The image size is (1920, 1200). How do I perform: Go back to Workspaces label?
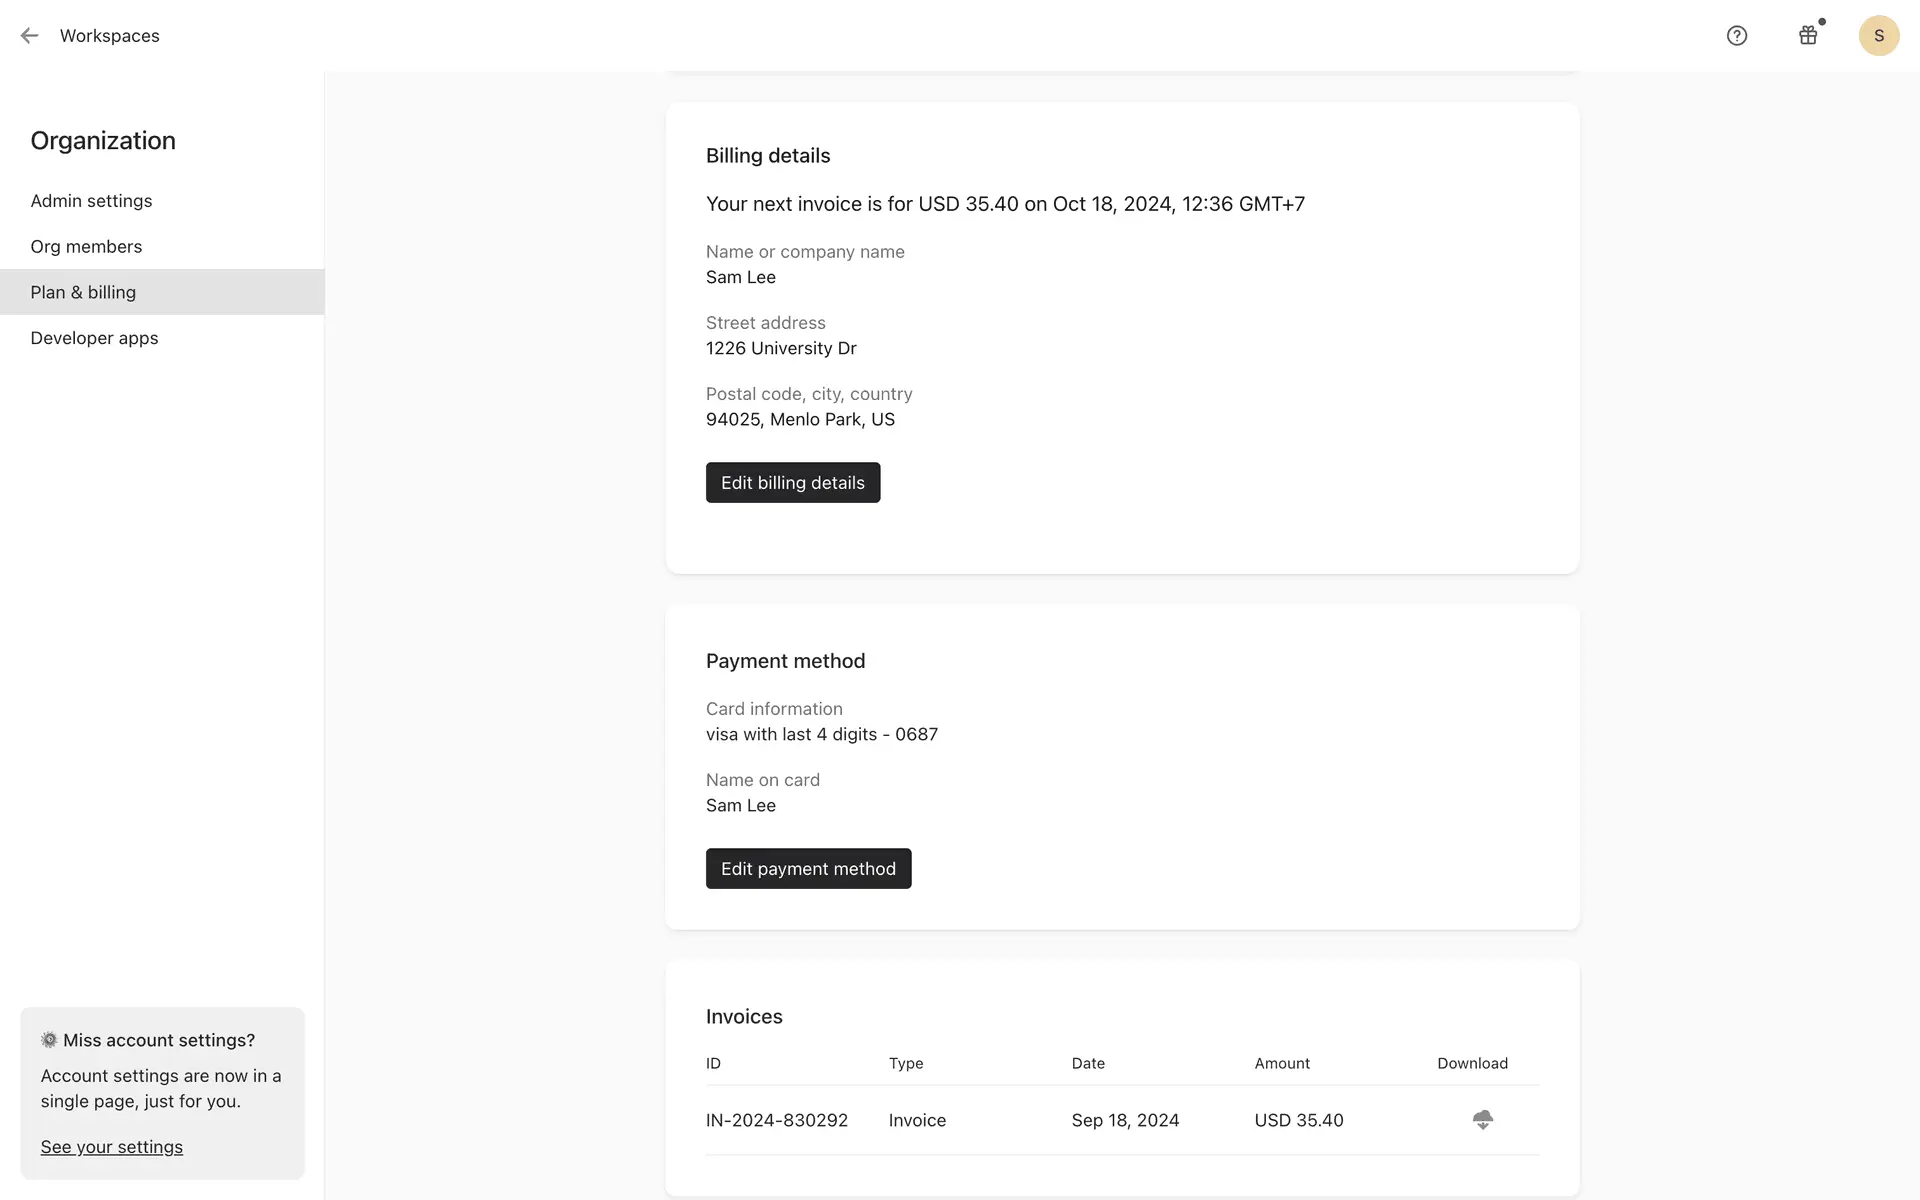(x=109, y=36)
